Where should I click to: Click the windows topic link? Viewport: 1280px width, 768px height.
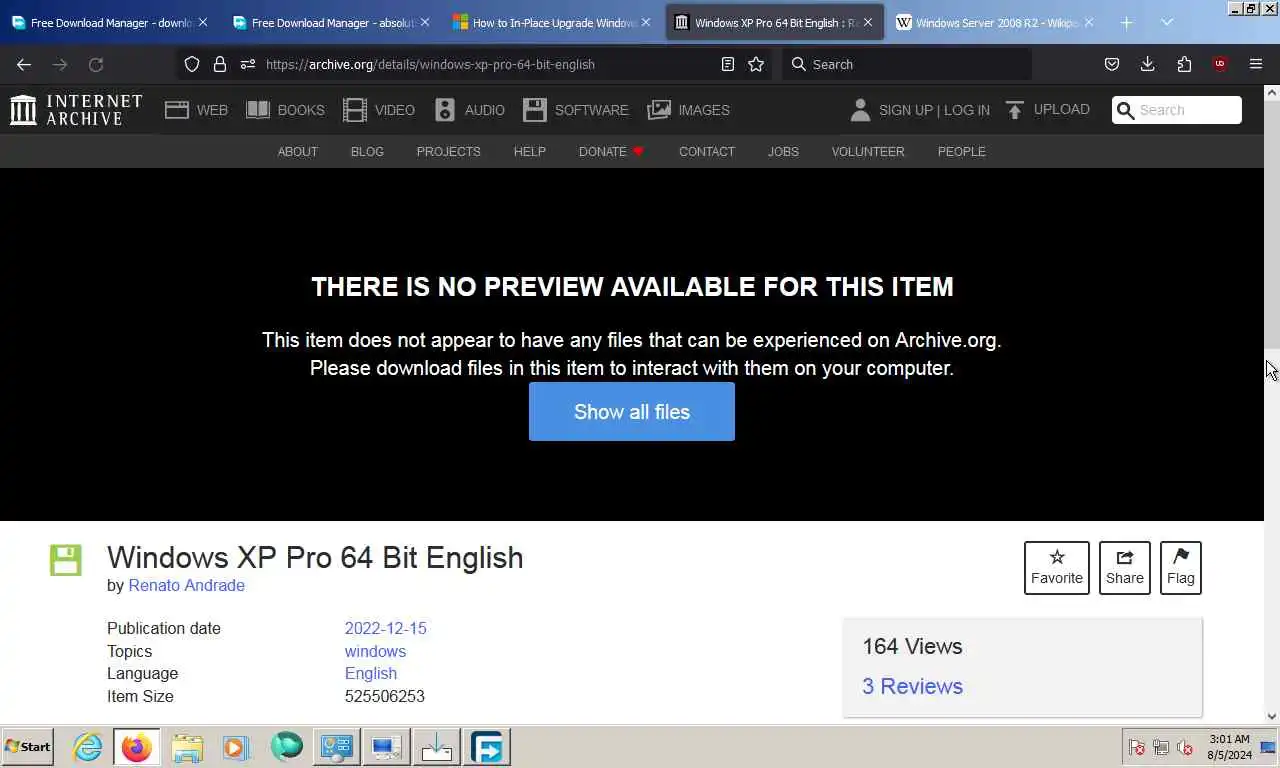coord(375,651)
